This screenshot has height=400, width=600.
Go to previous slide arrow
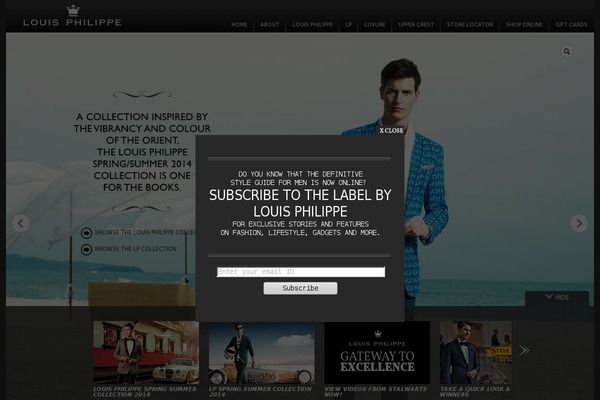pos(21,223)
